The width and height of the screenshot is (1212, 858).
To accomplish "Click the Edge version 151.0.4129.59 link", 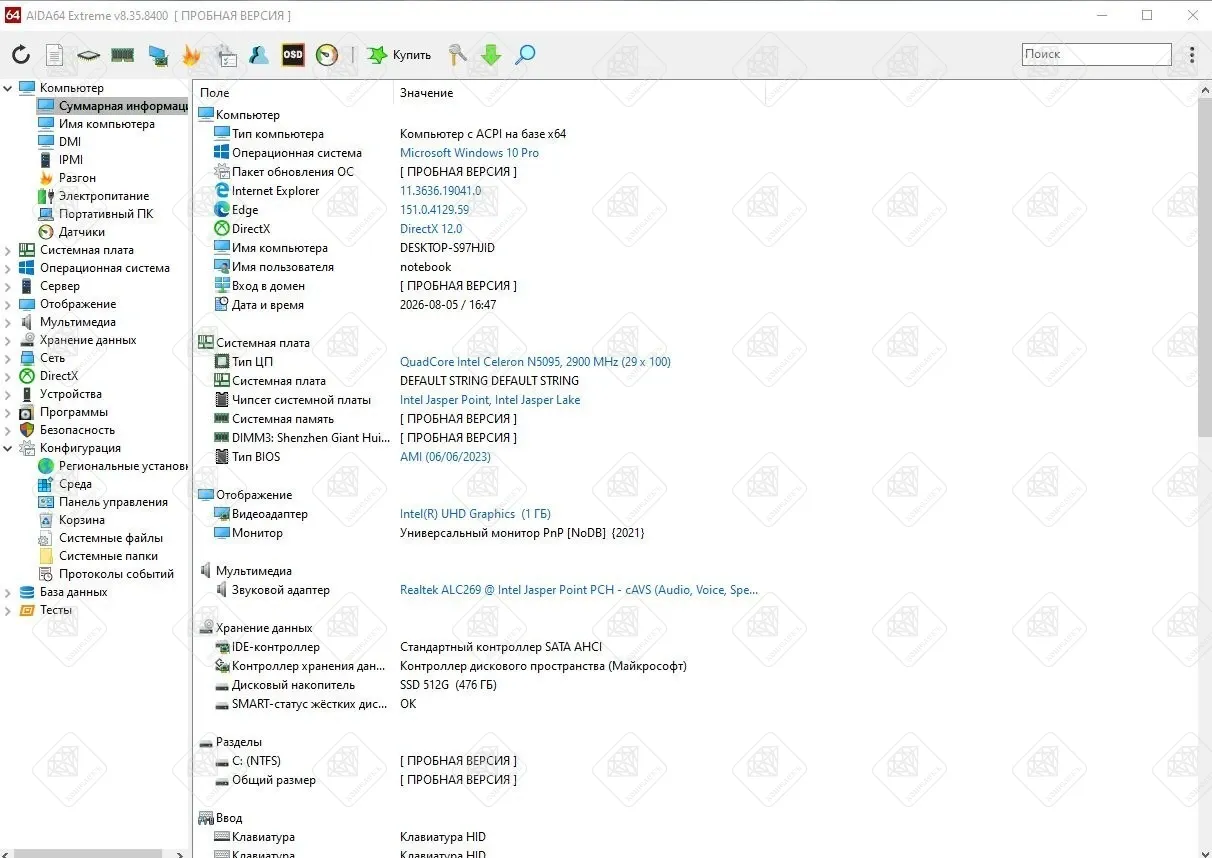I will point(434,210).
